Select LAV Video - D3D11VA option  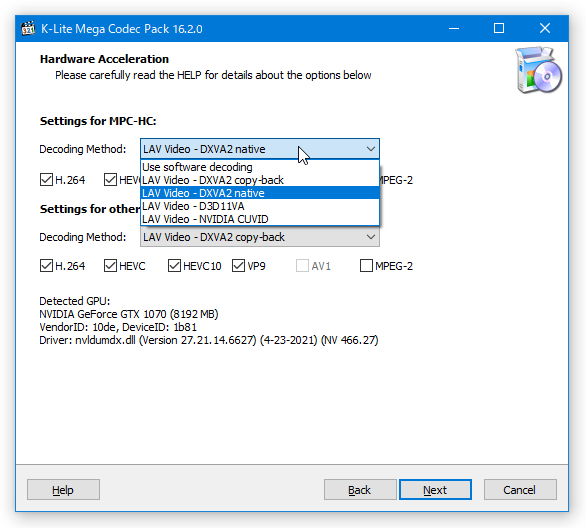point(260,206)
